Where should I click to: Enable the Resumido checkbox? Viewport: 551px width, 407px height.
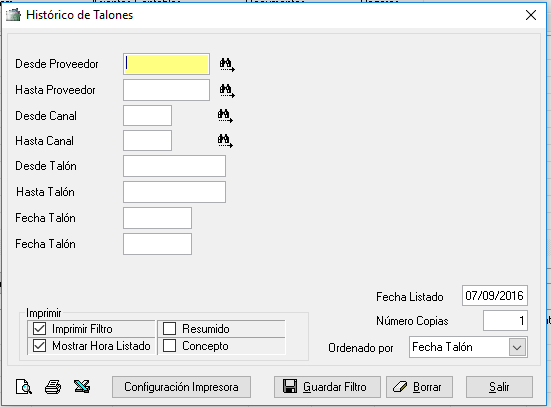click(x=169, y=329)
